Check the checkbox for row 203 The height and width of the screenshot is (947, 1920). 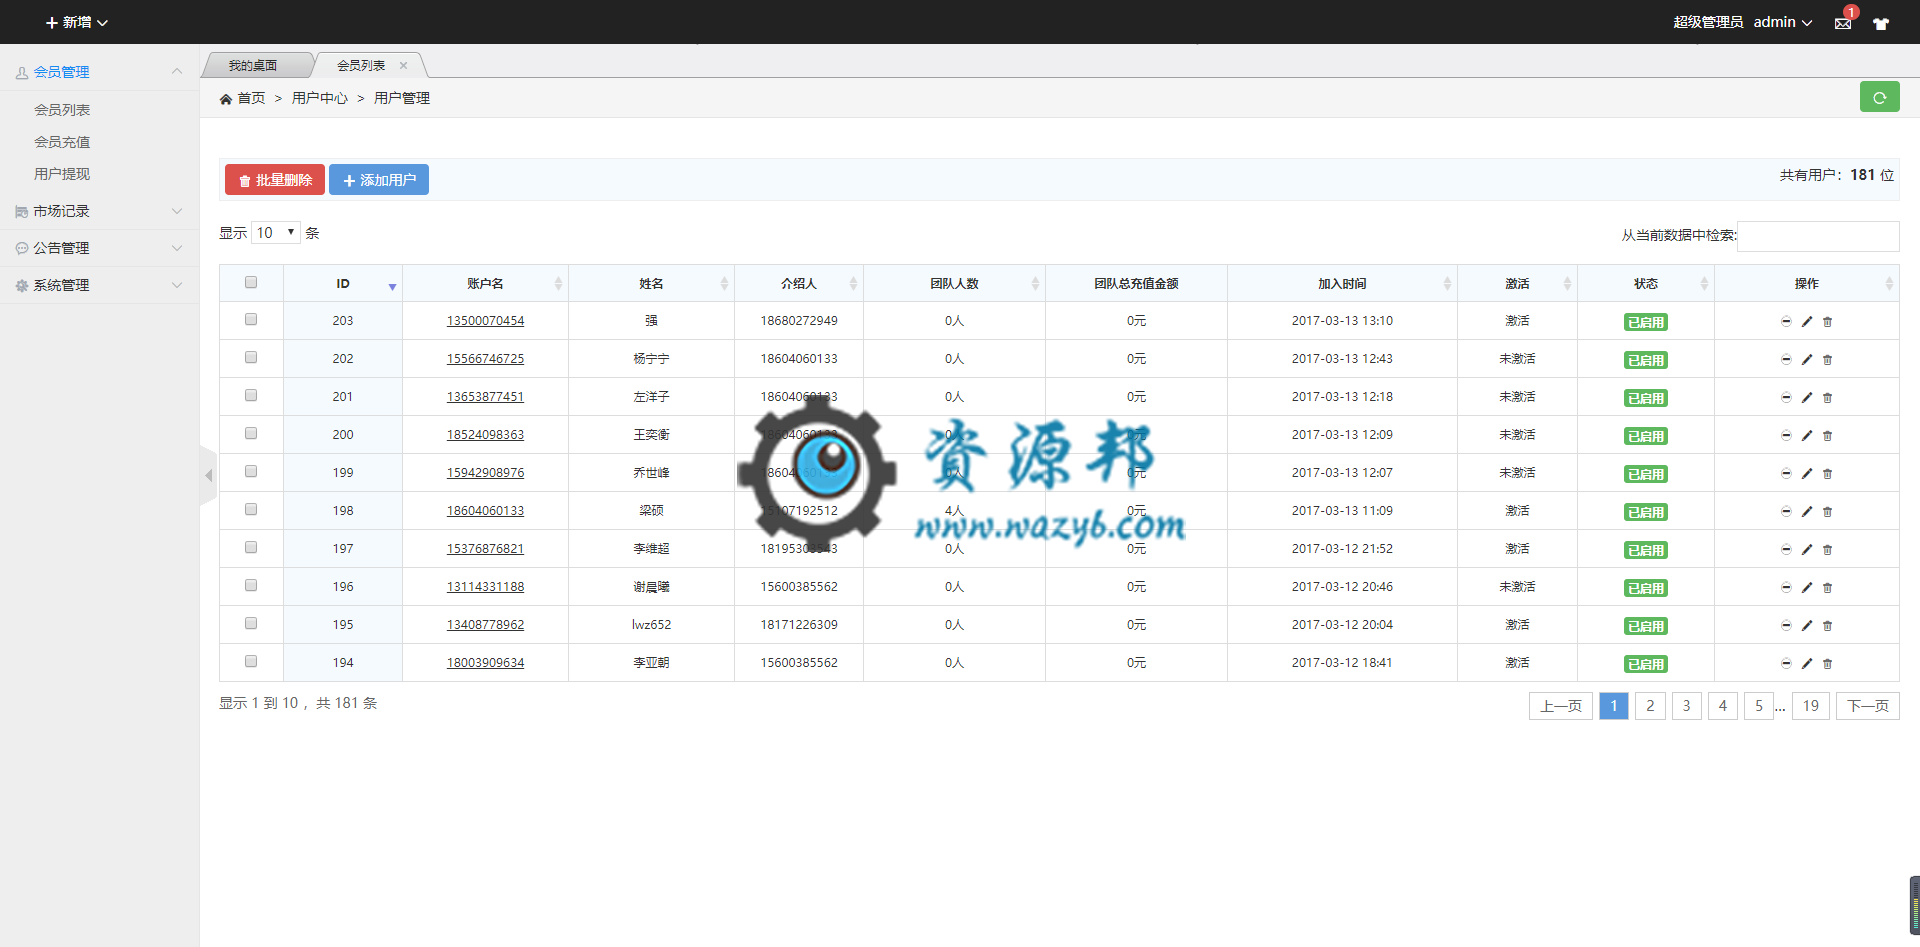point(251,319)
